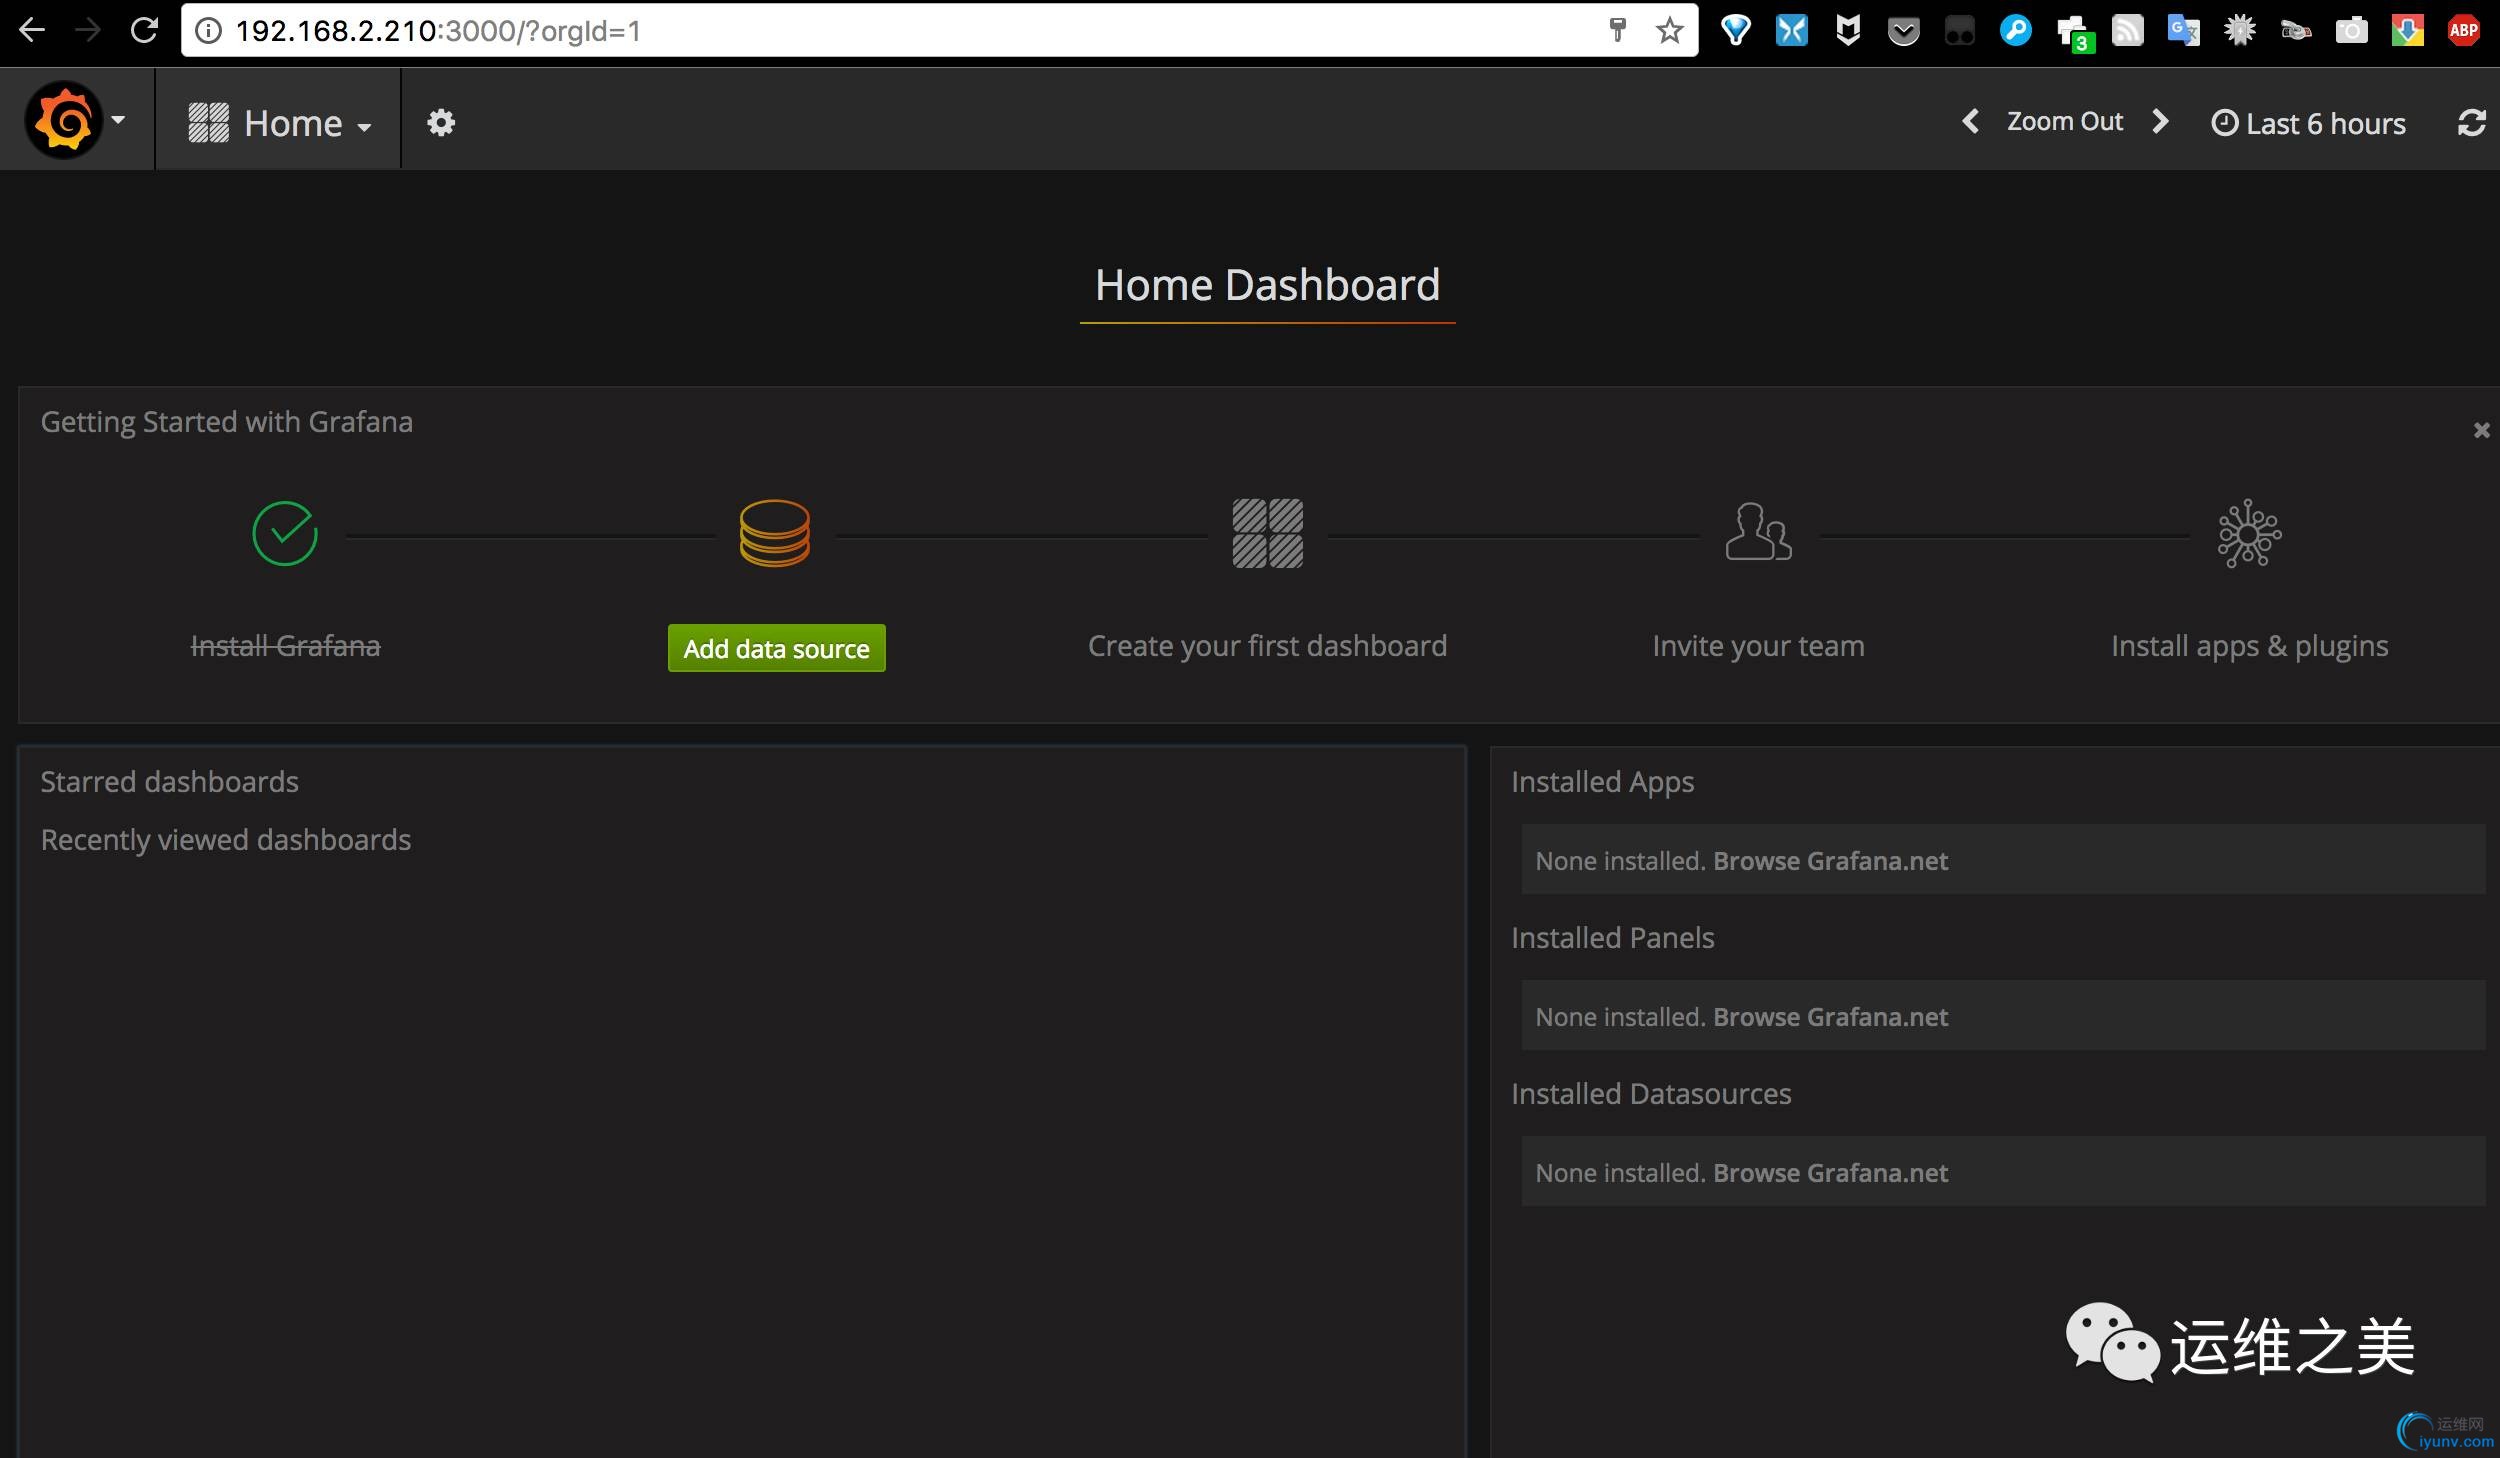Click the refresh dashboard icon
Viewport: 2500px width, 1458px height.
(2471, 123)
